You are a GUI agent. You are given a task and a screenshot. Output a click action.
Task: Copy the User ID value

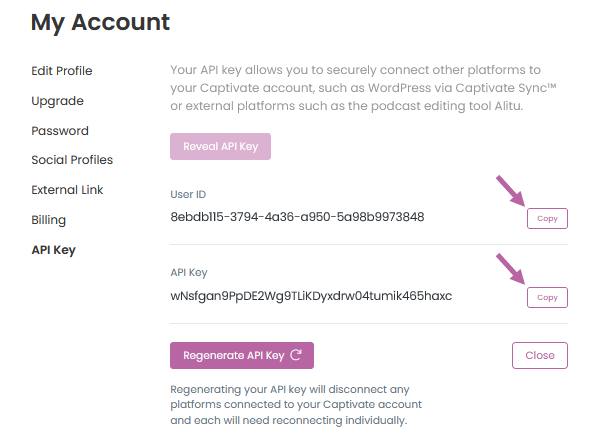click(547, 218)
